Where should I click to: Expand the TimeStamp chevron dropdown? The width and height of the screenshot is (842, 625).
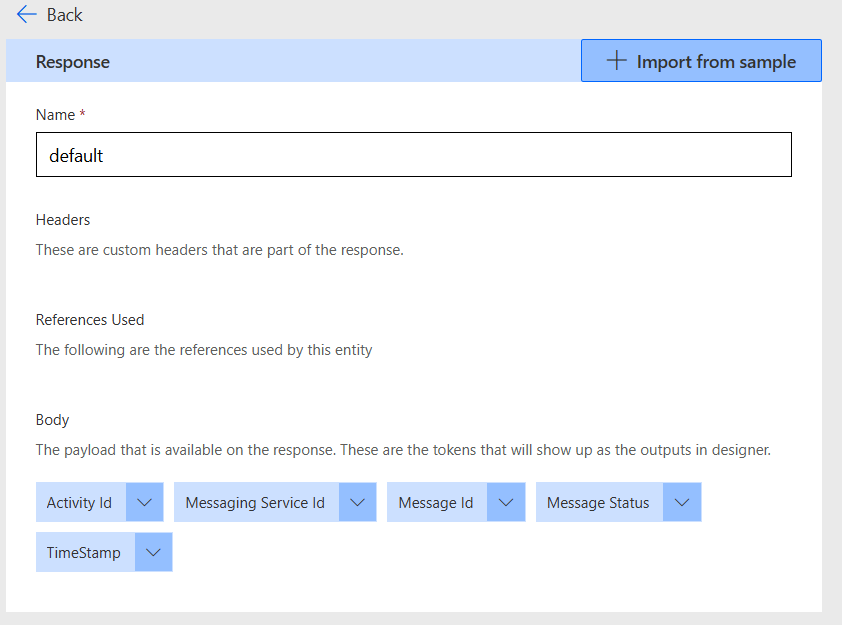point(153,553)
